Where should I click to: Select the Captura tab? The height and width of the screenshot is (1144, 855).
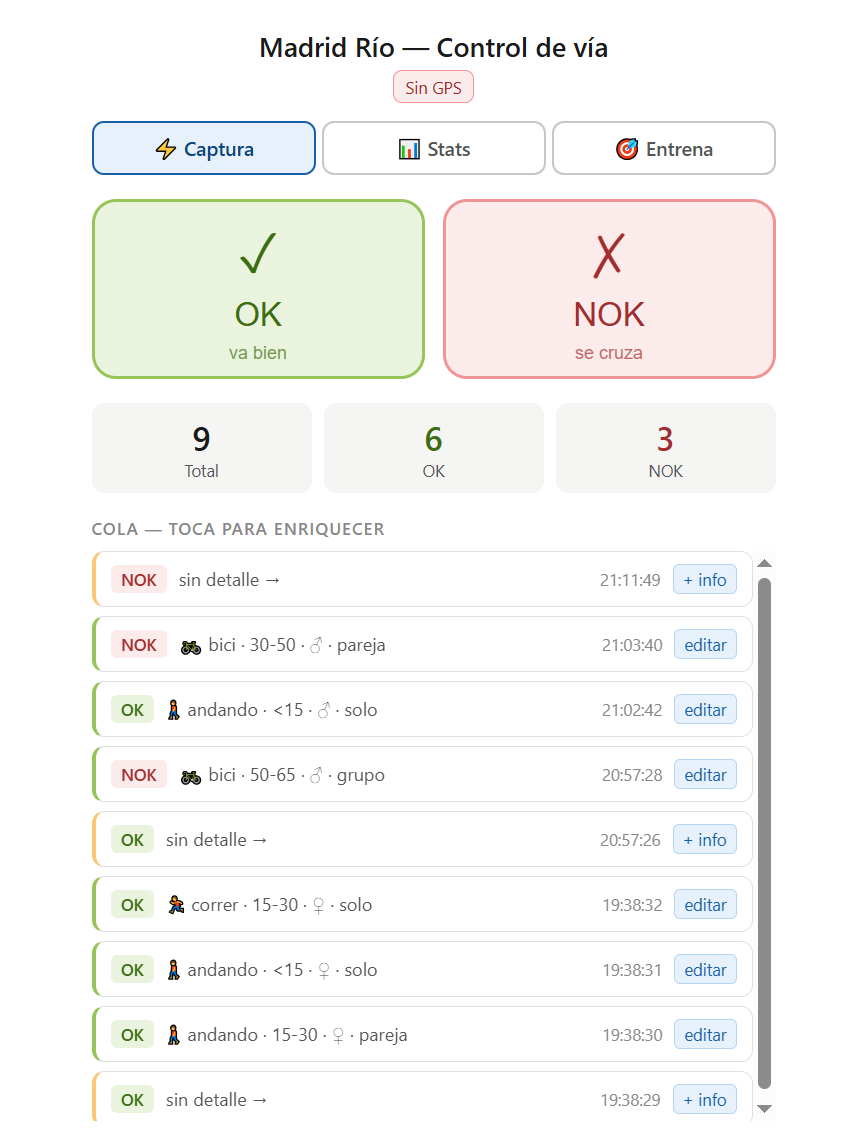click(204, 149)
